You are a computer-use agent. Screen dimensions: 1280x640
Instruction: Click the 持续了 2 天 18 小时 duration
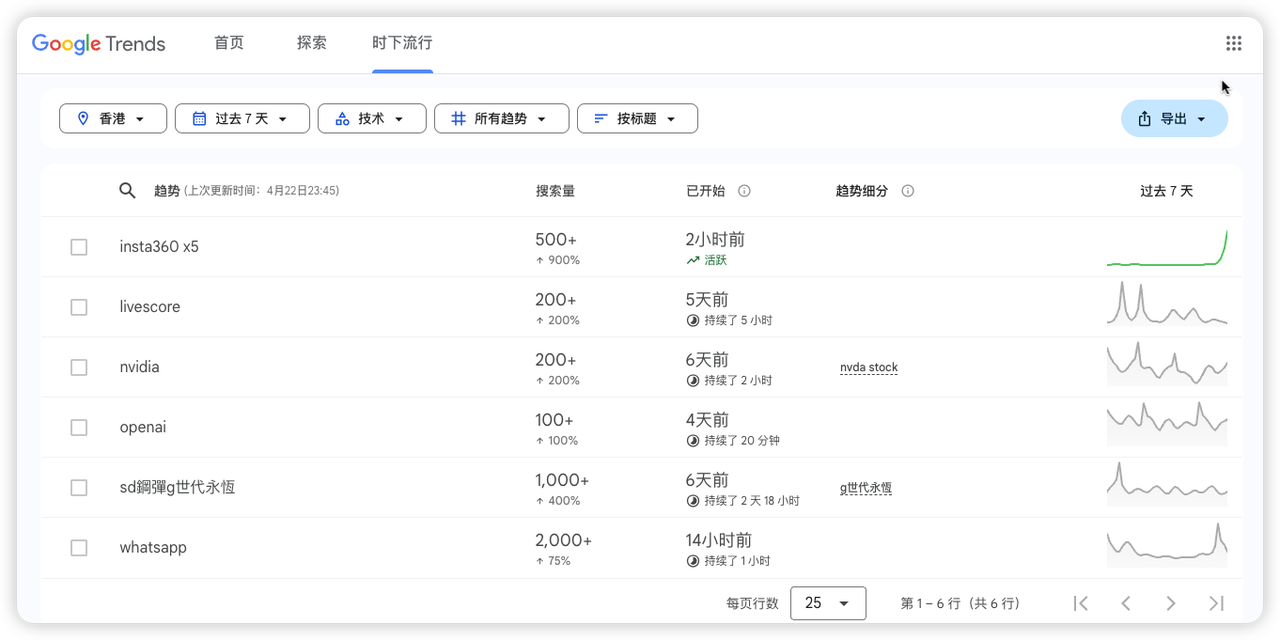click(x=752, y=501)
